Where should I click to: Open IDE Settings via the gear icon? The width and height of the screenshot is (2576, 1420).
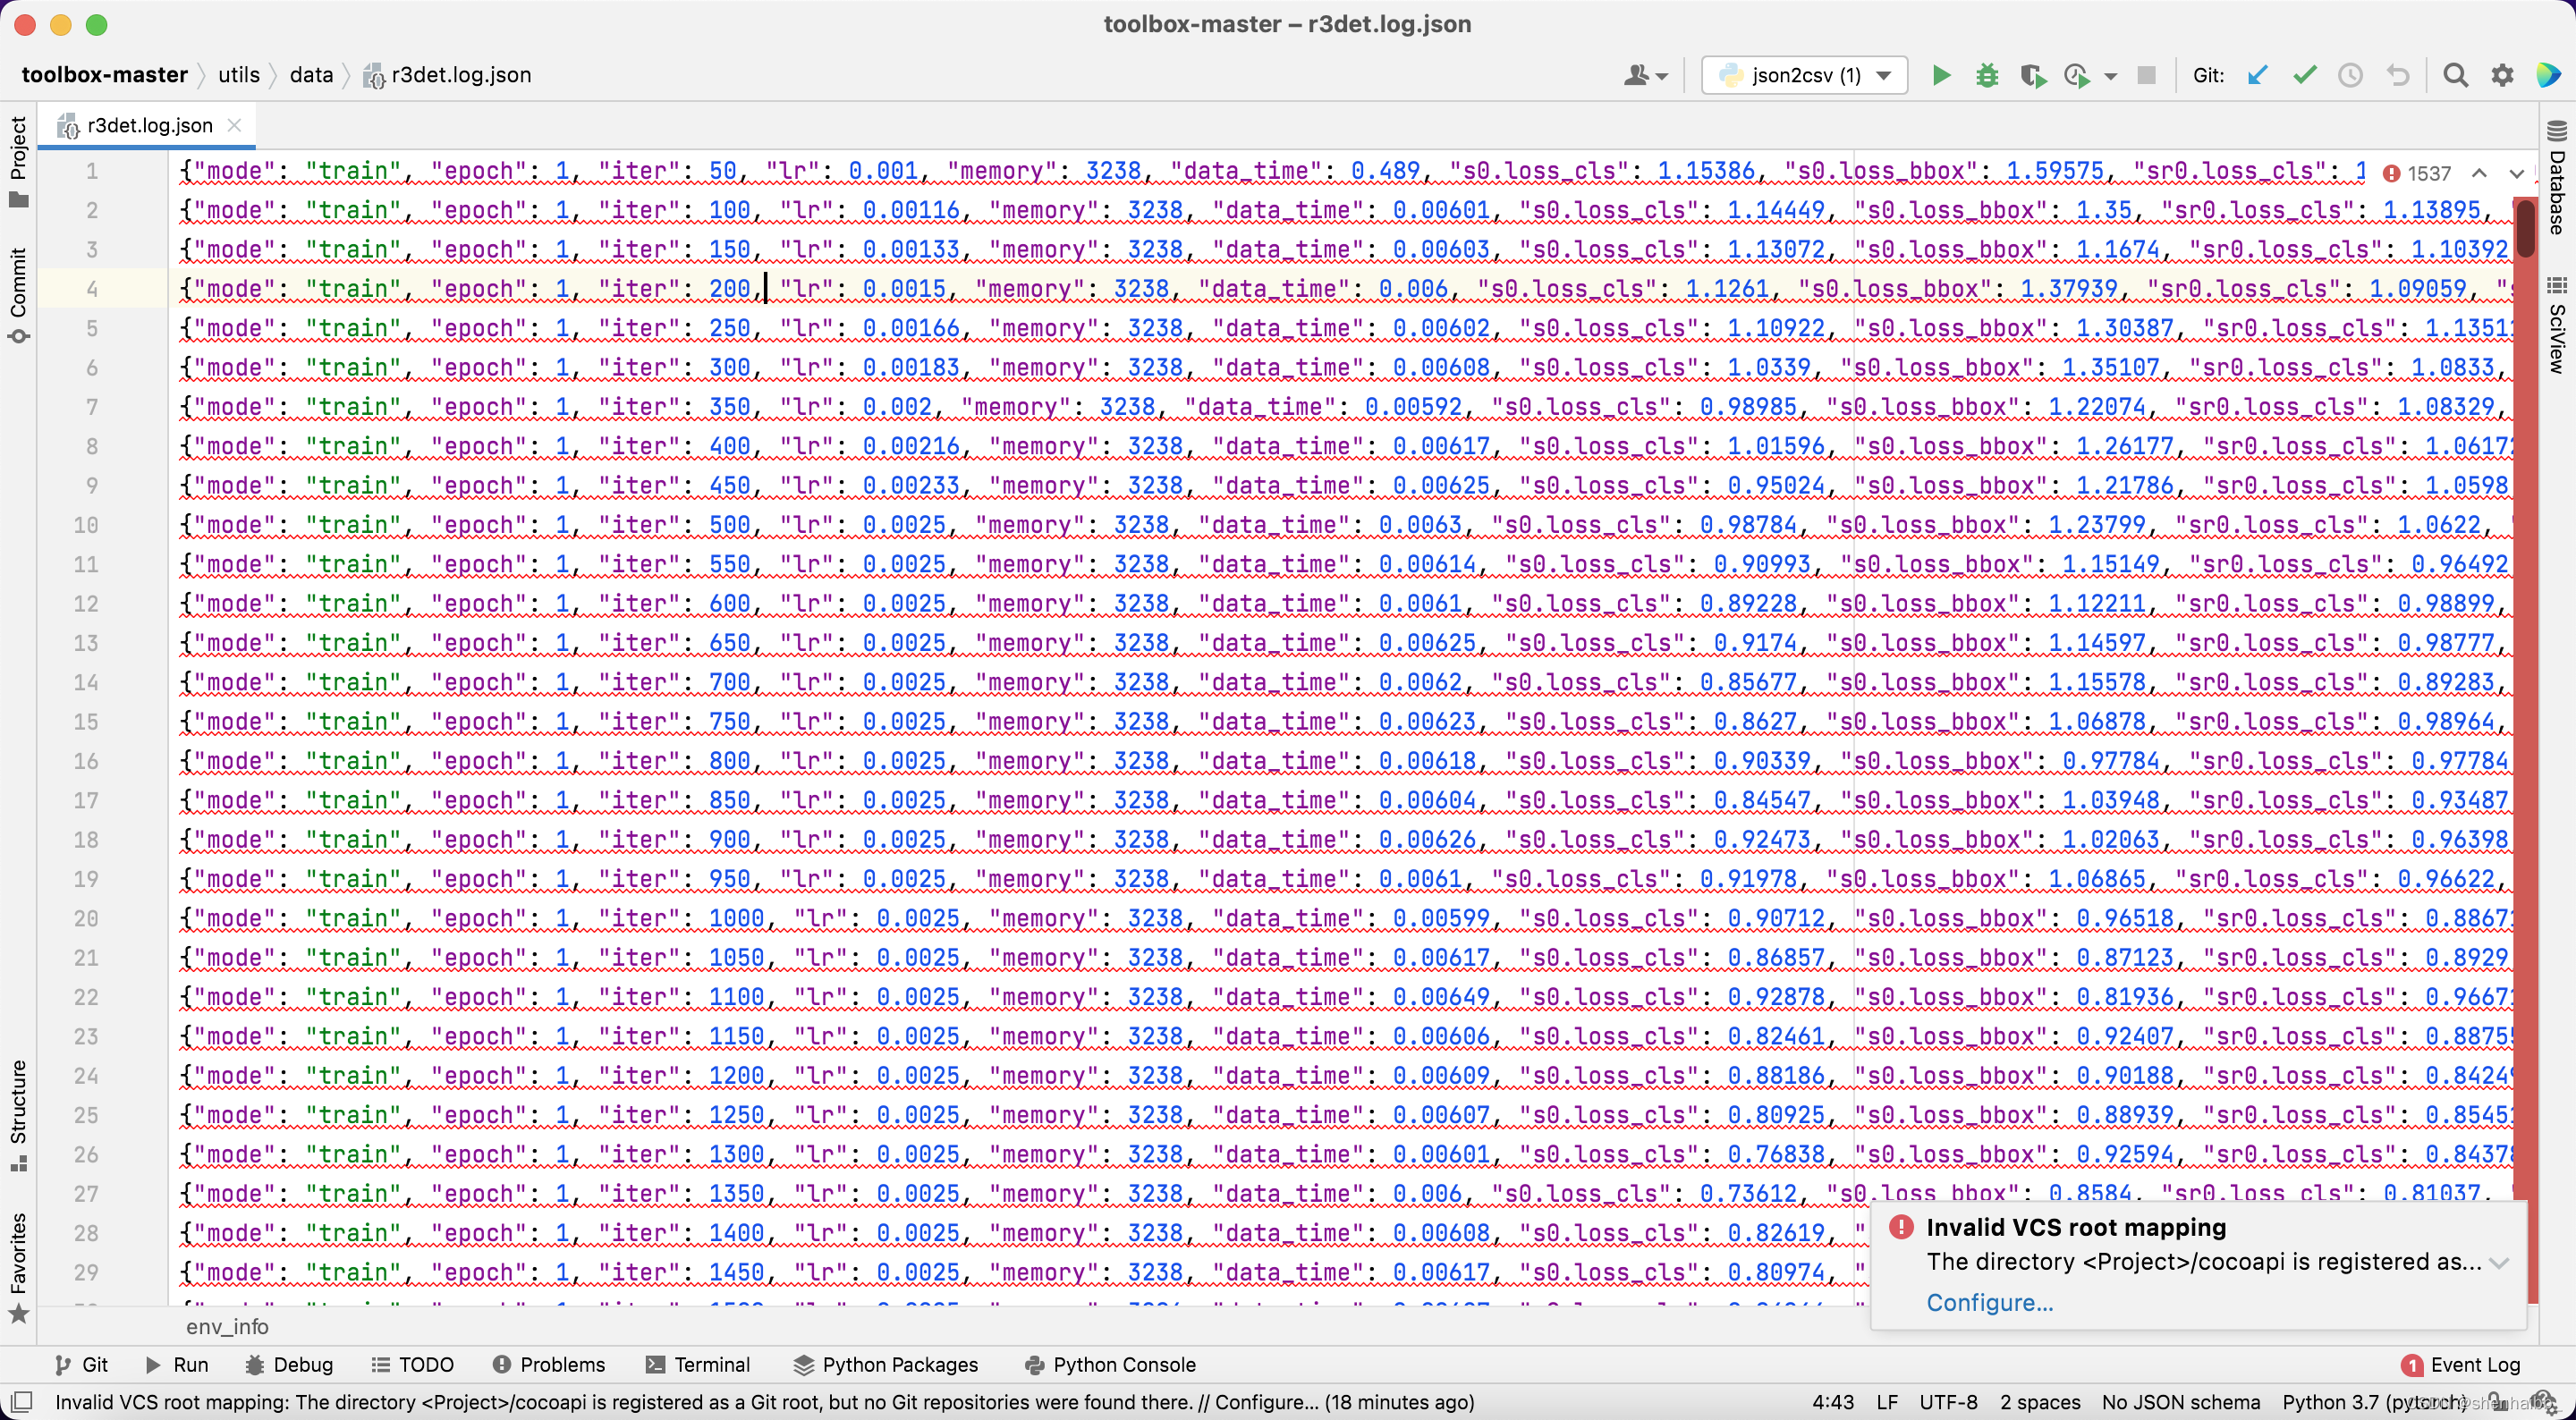click(x=2501, y=74)
